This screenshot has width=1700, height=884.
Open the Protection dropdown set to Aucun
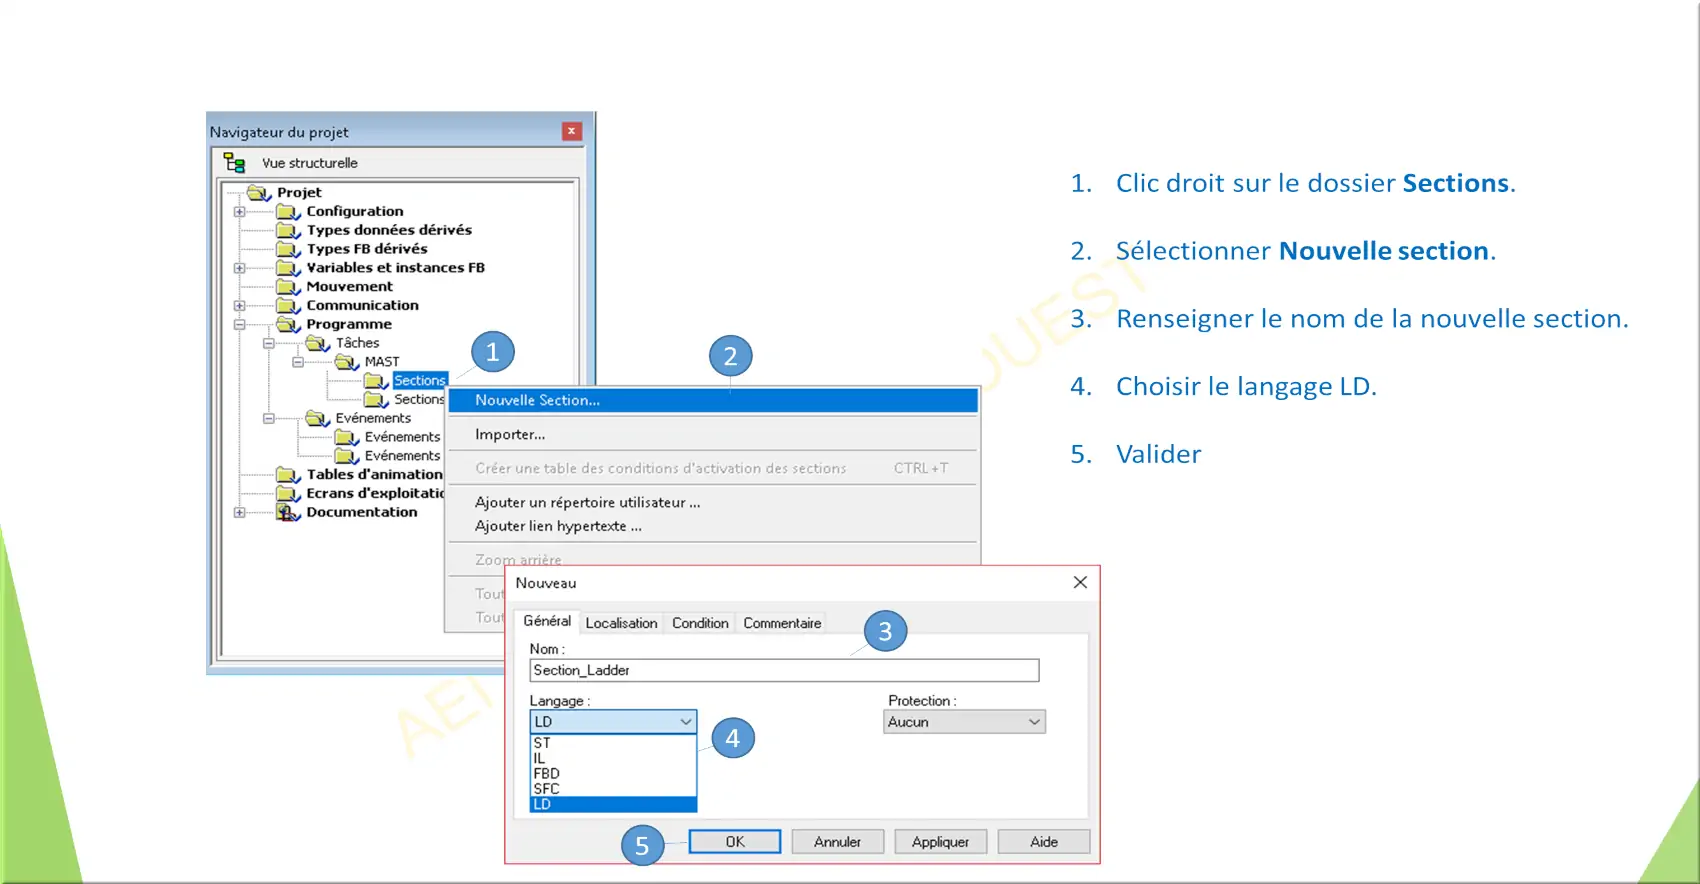click(964, 722)
